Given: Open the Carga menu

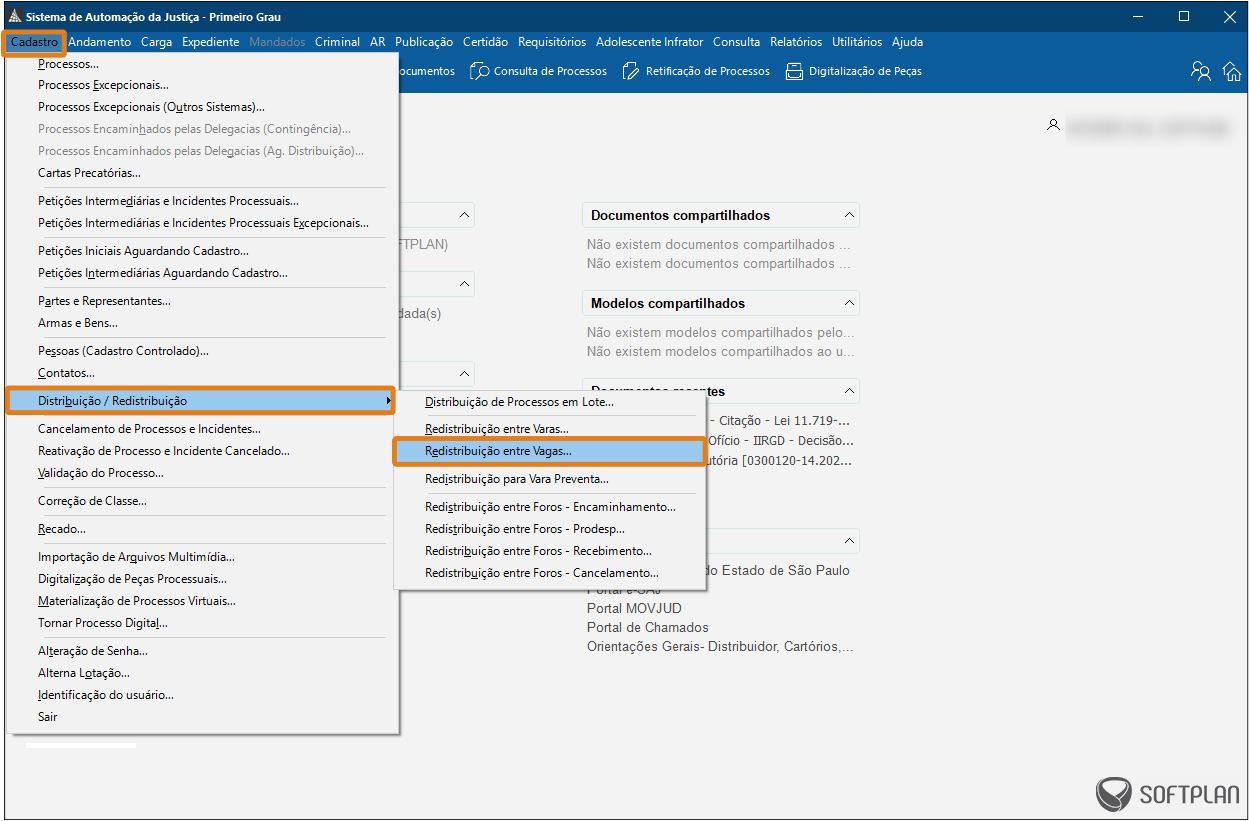Looking at the screenshot, I should click(x=157, y=42).
